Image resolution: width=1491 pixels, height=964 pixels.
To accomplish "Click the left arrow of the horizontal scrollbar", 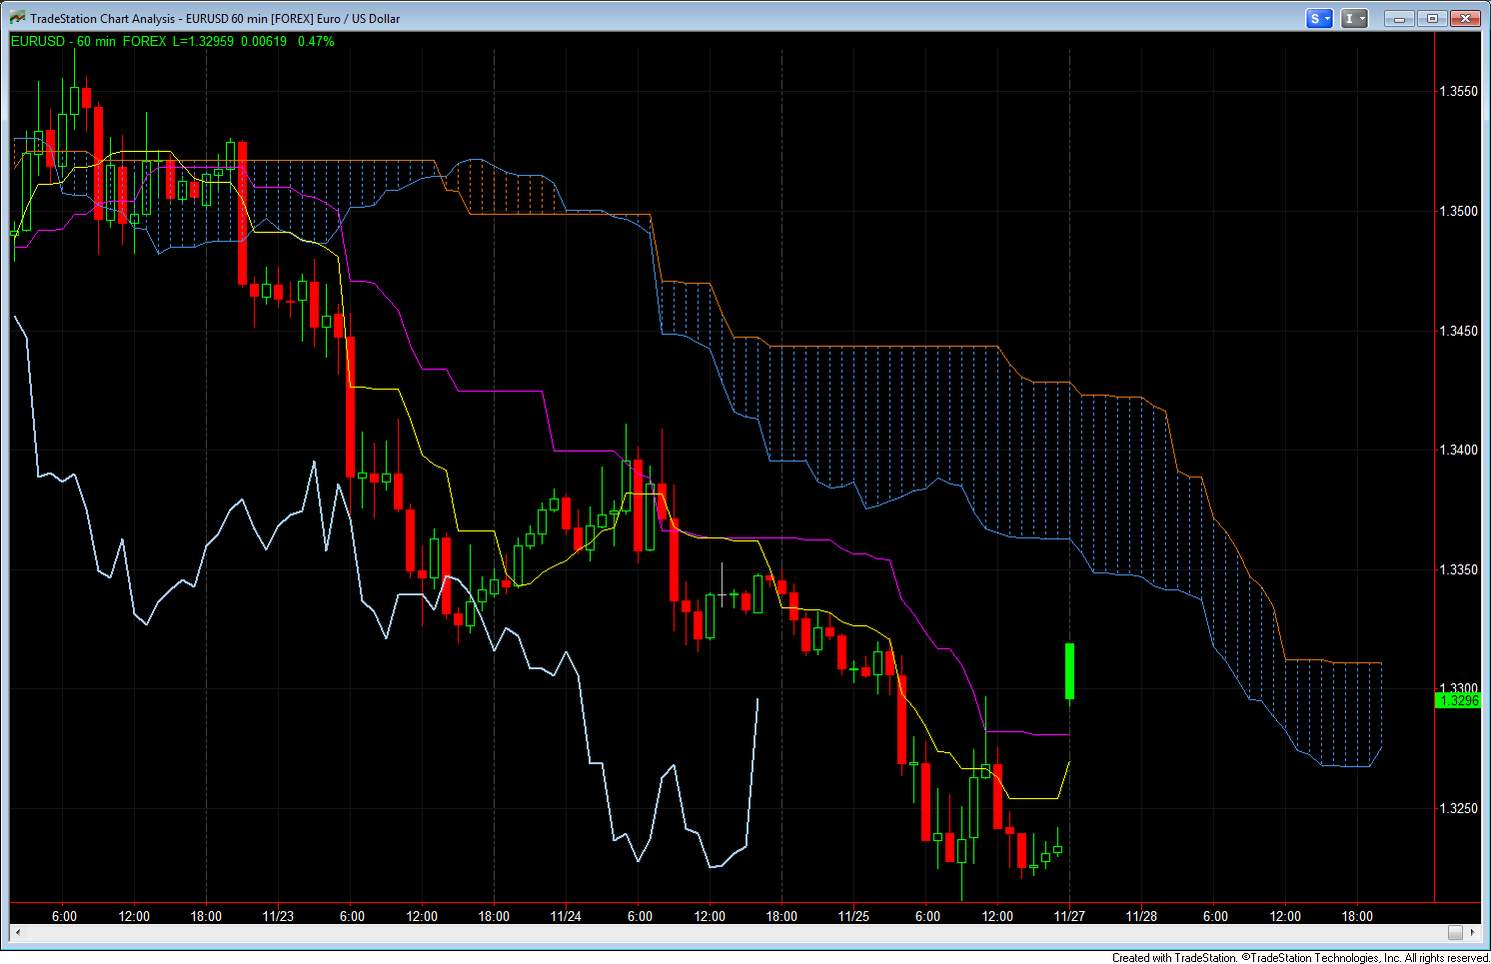I will click(x=18, y=933).
